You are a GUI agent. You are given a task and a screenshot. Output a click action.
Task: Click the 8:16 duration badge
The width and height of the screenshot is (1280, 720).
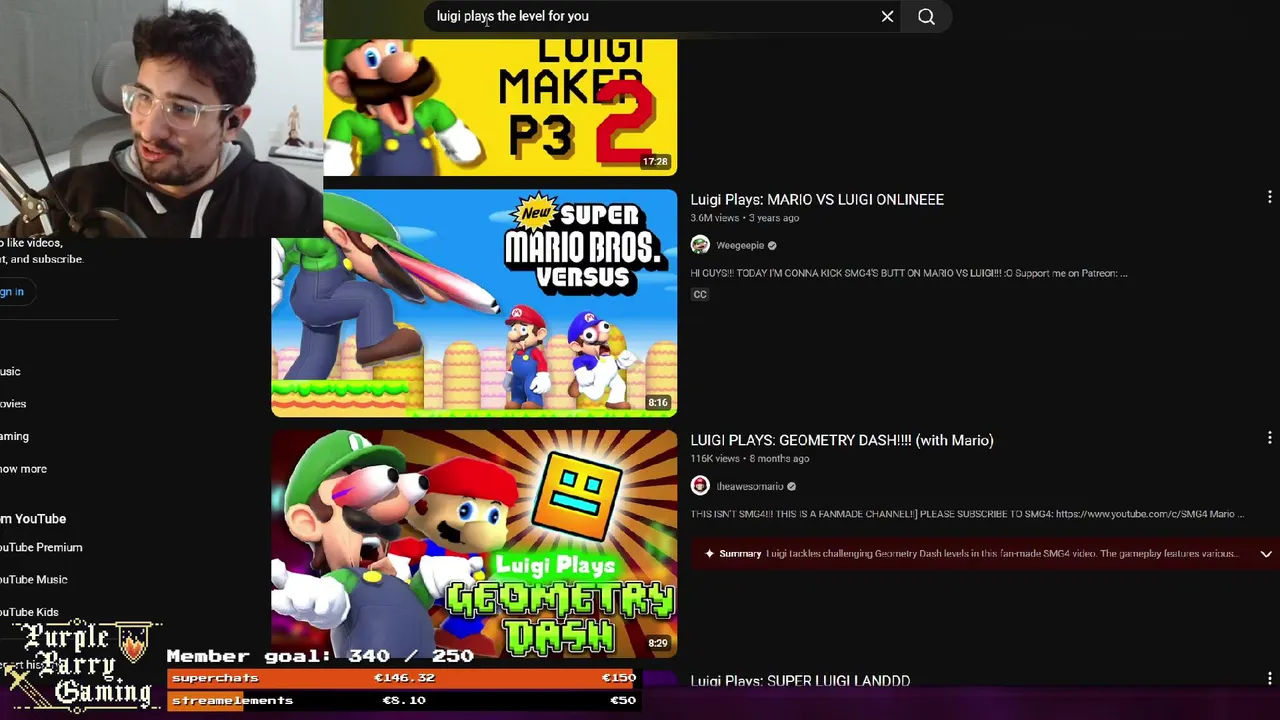click(x=657, y=403)
